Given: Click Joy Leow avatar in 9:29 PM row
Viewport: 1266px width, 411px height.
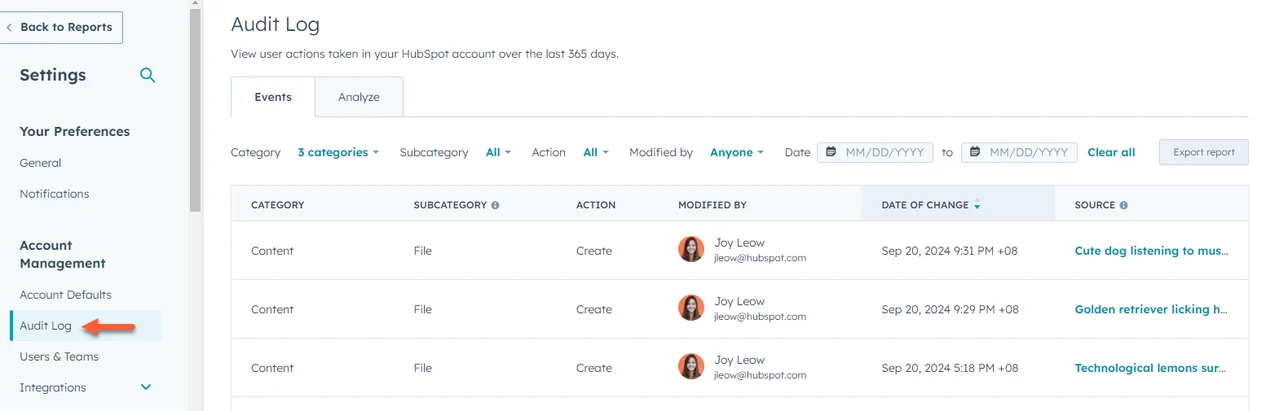Looking at the screenshot, I should click(x=691, y=308).
